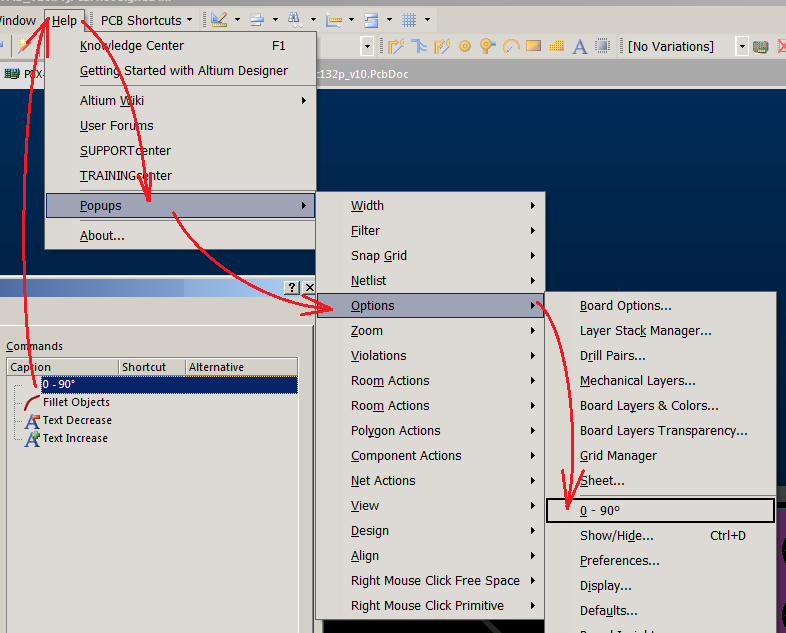Choose TRAININGcenter menu entry
The height and width of the screenshot is (633, 786).
tap(180, 176)
